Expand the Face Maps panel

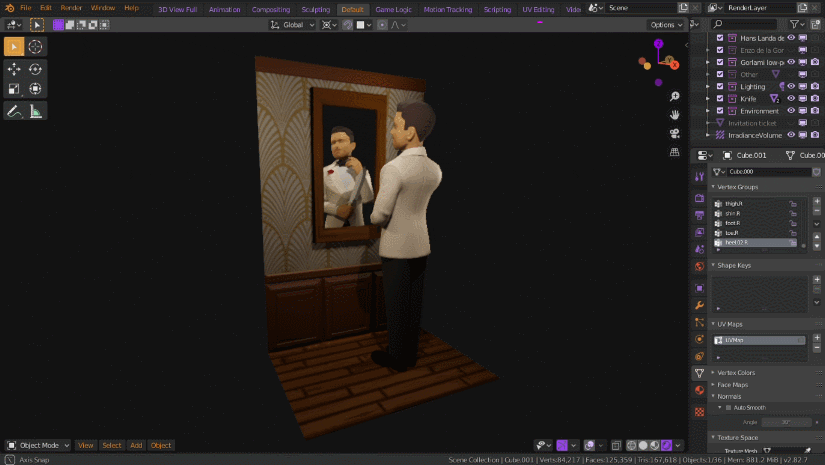pyautogui.click(x=713, y=385)
